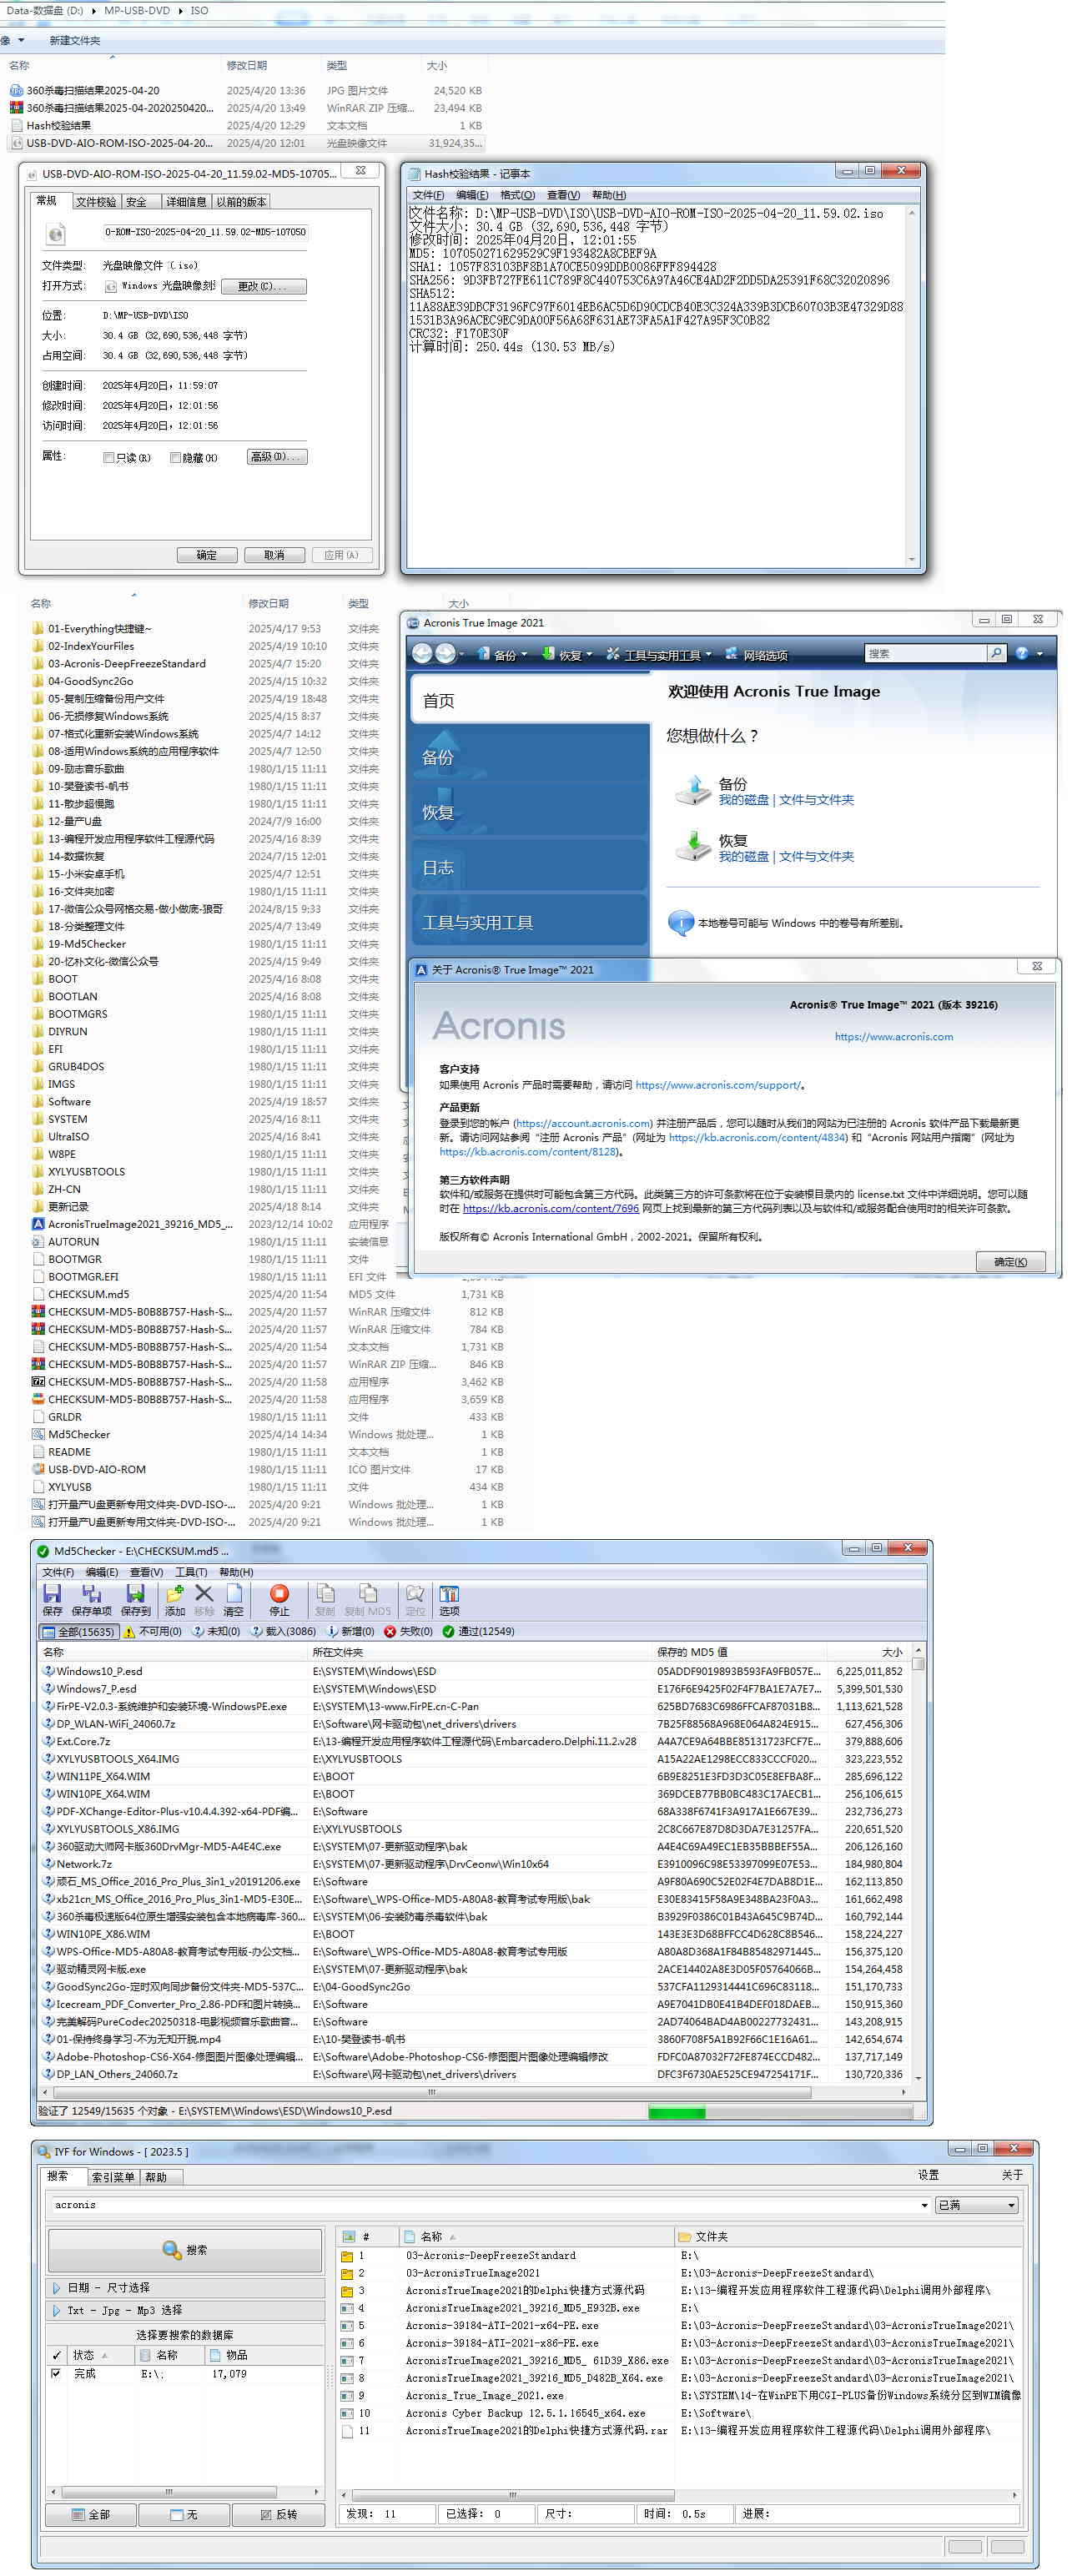Open Format (格式) menu in Notepad
Image resolution: width=1072 pixels, height=2576 pixels.
(x=517, y=195)
